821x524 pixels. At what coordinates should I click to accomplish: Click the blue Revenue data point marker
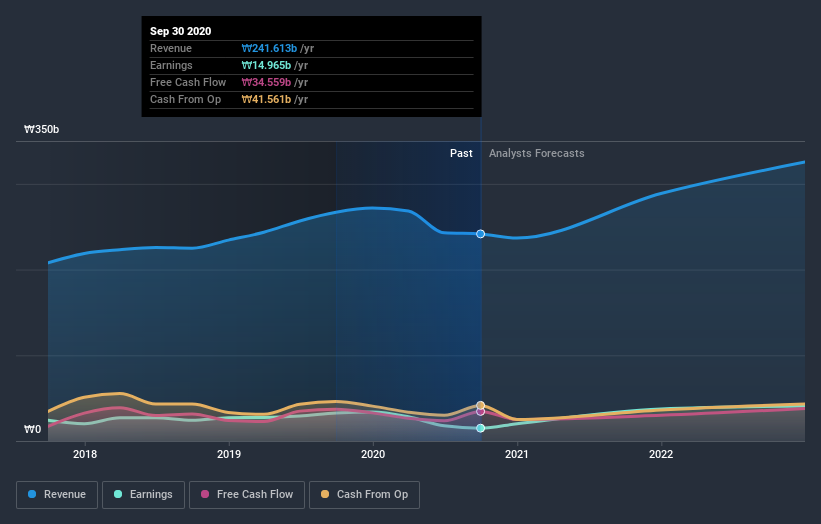(x=481, y=234)
